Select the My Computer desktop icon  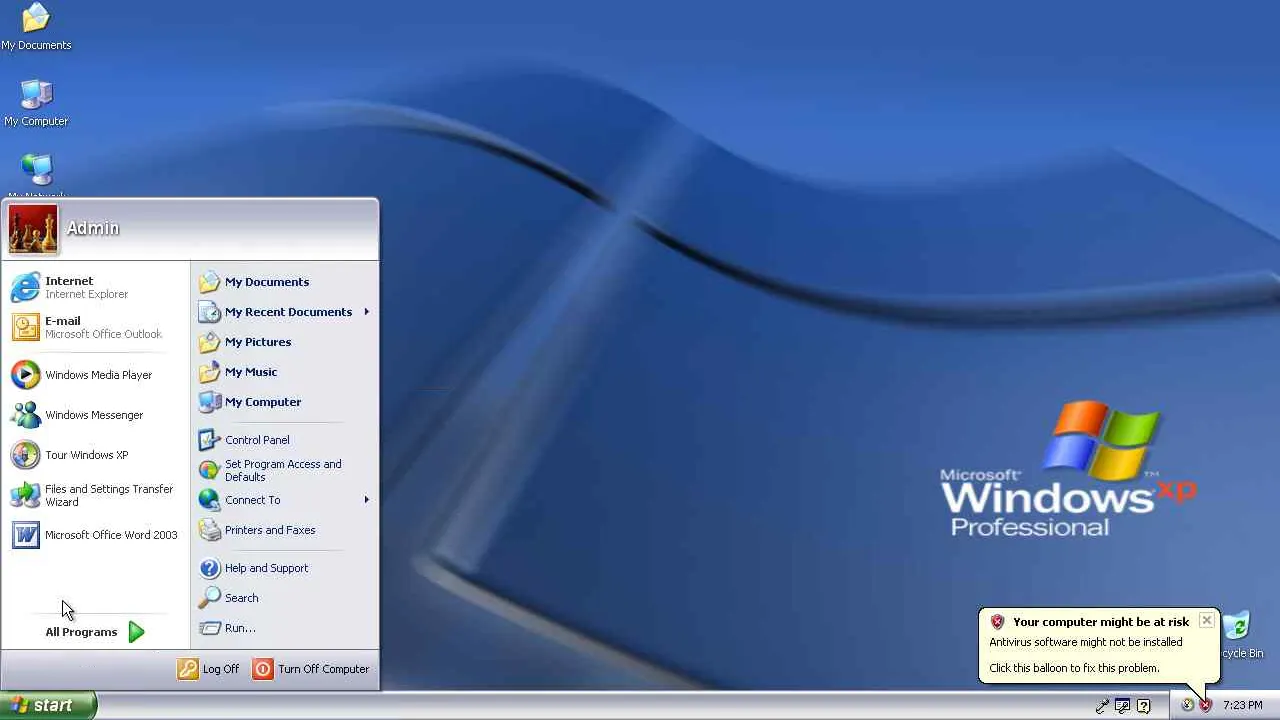tap(36, 103)
